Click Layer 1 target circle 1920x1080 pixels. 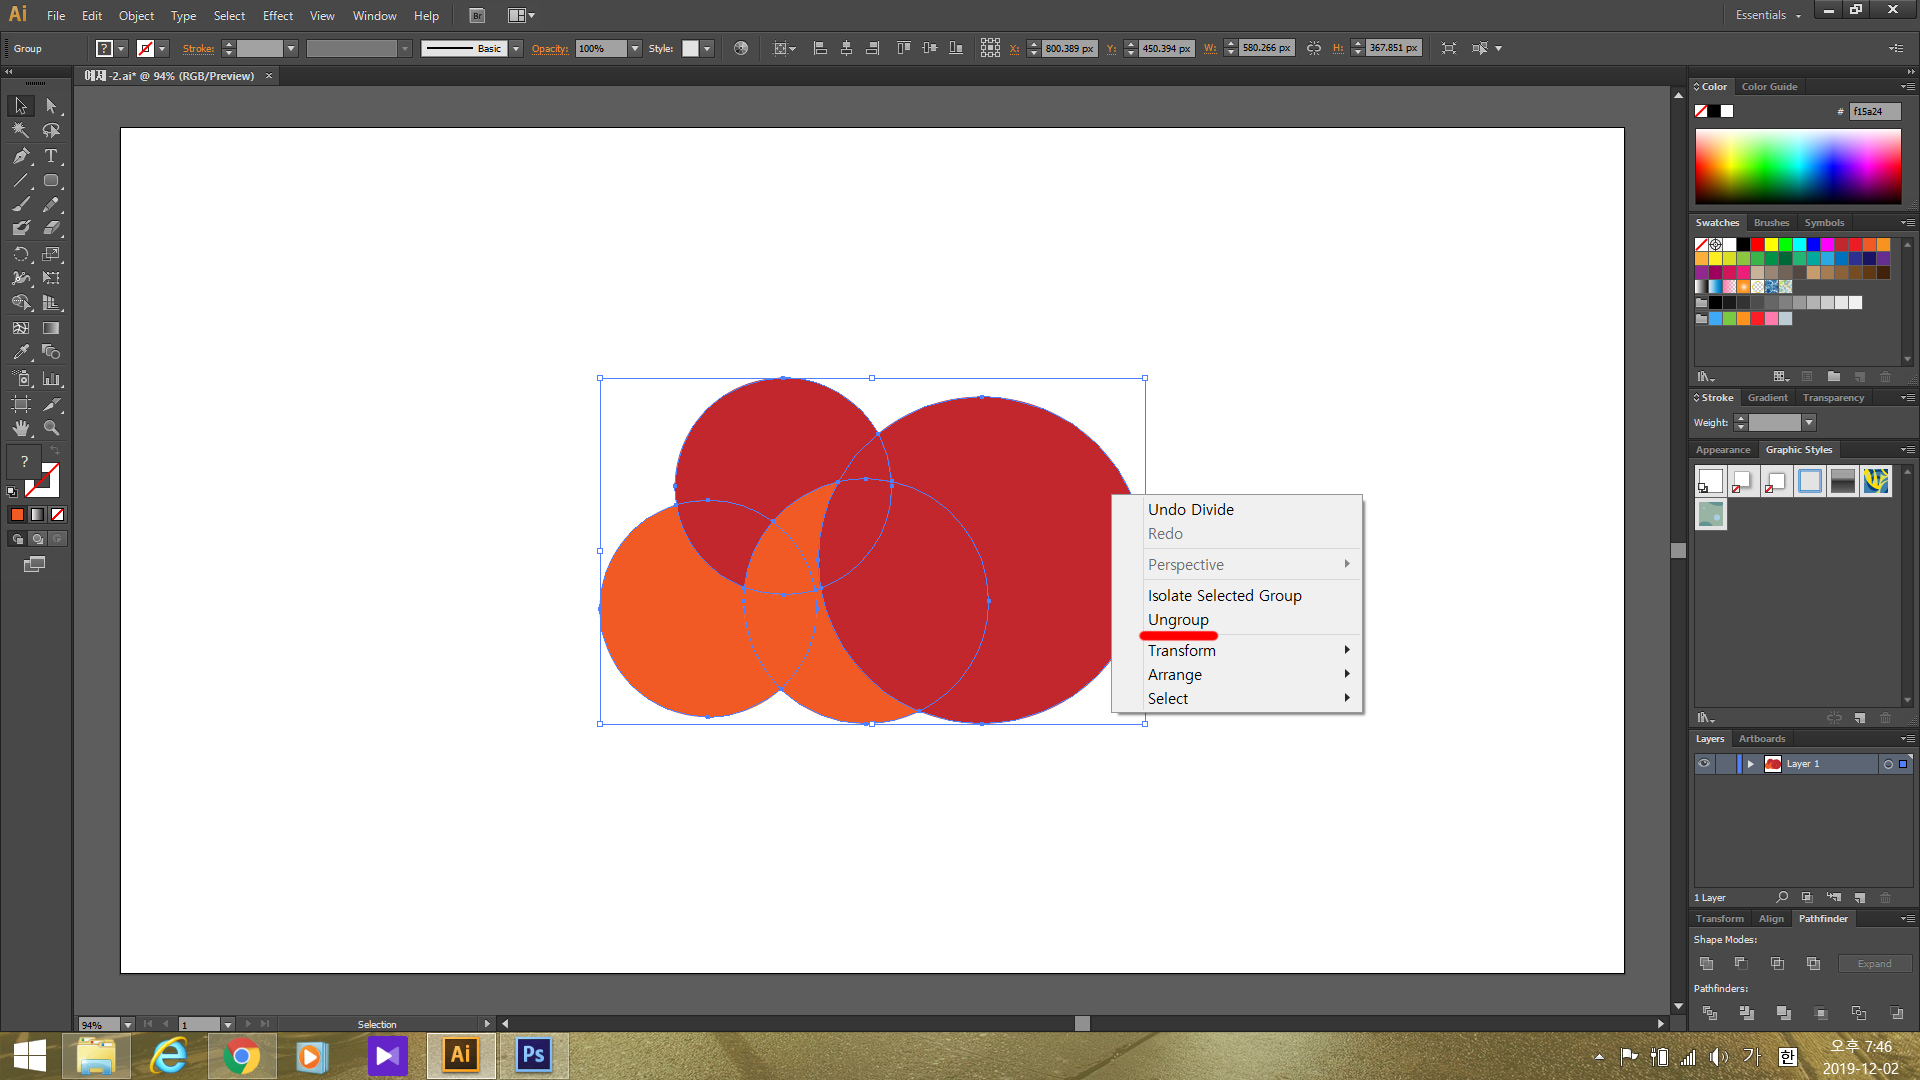(x=1888, y=764)
